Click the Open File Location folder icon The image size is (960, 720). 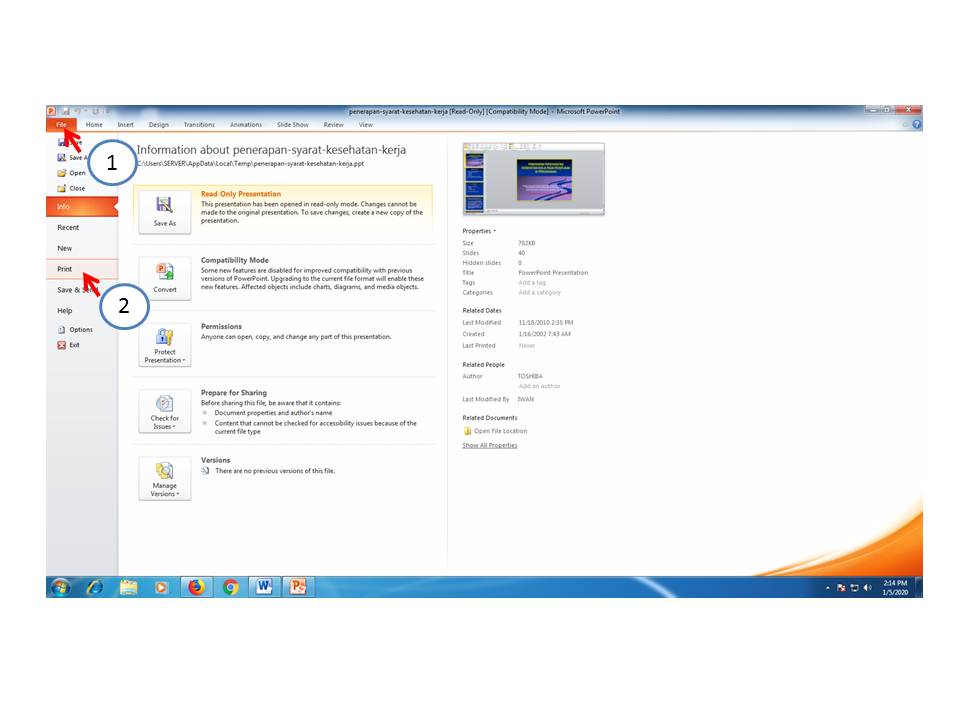coord(467,431)
